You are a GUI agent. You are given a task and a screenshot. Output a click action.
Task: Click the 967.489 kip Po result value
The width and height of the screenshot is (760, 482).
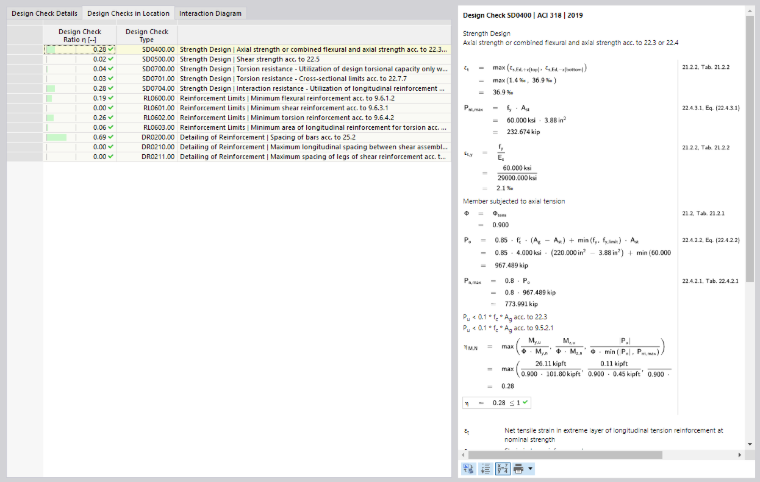(x=511, y=265)
